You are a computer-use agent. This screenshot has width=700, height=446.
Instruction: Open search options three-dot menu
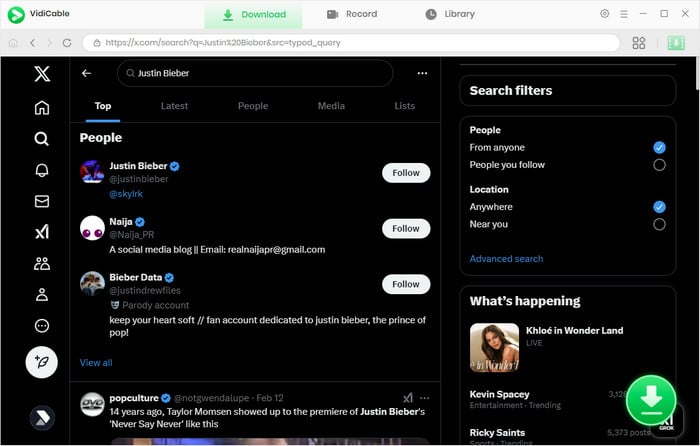[422, 73]
